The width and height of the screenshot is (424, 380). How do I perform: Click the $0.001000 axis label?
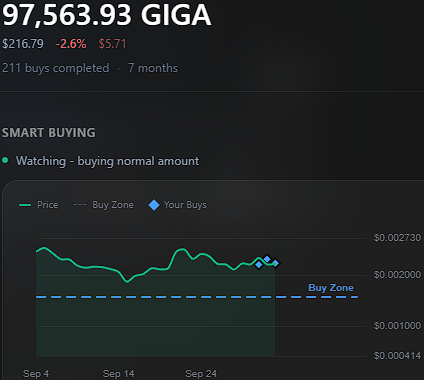point(397,325)
